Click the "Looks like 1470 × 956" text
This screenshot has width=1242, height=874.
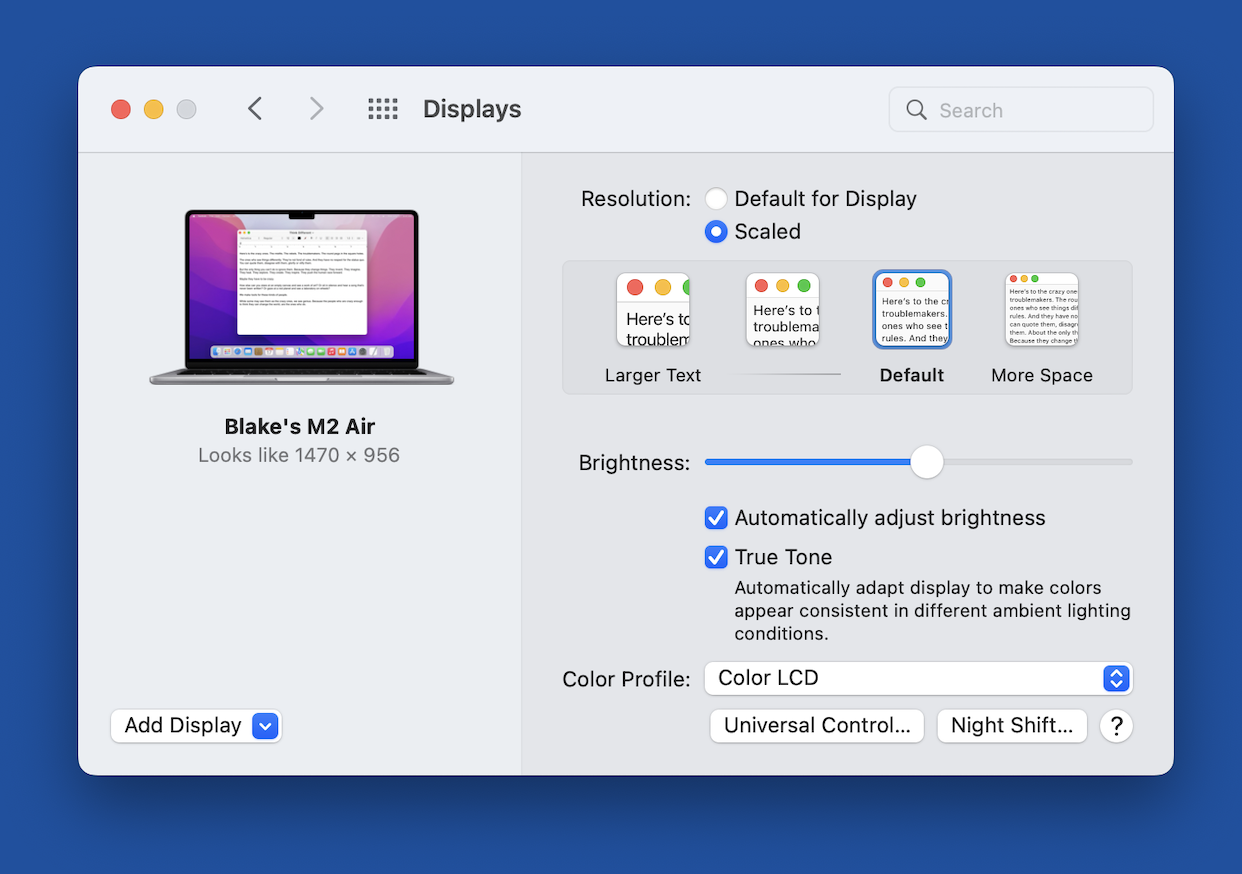tap(299, 455)
